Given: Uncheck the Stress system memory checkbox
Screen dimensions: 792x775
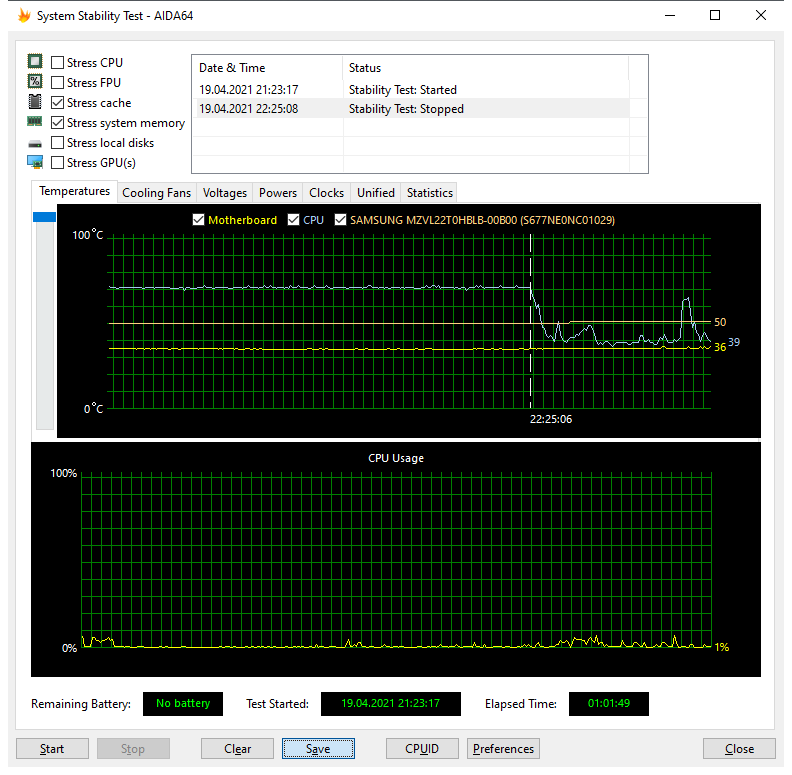Looking at the screenshot, I should 58,123.
